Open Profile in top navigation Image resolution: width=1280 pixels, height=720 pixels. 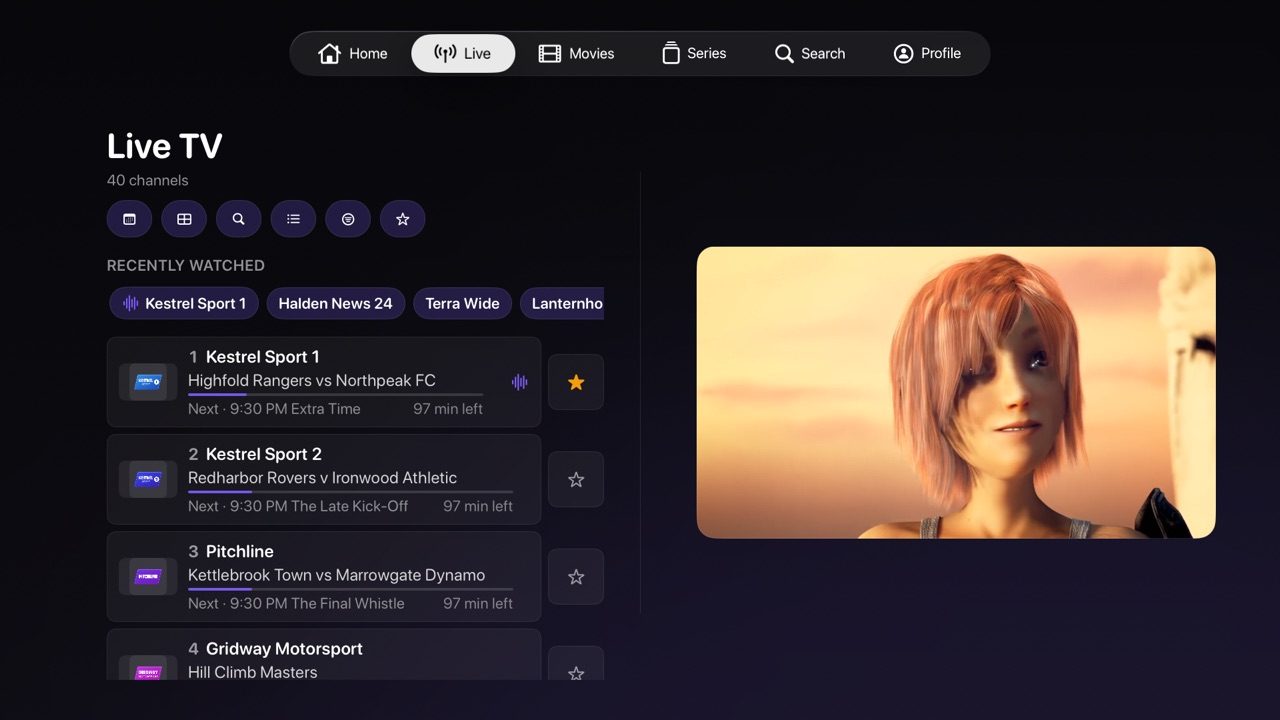pyautogui.click(x=927, y=54)
